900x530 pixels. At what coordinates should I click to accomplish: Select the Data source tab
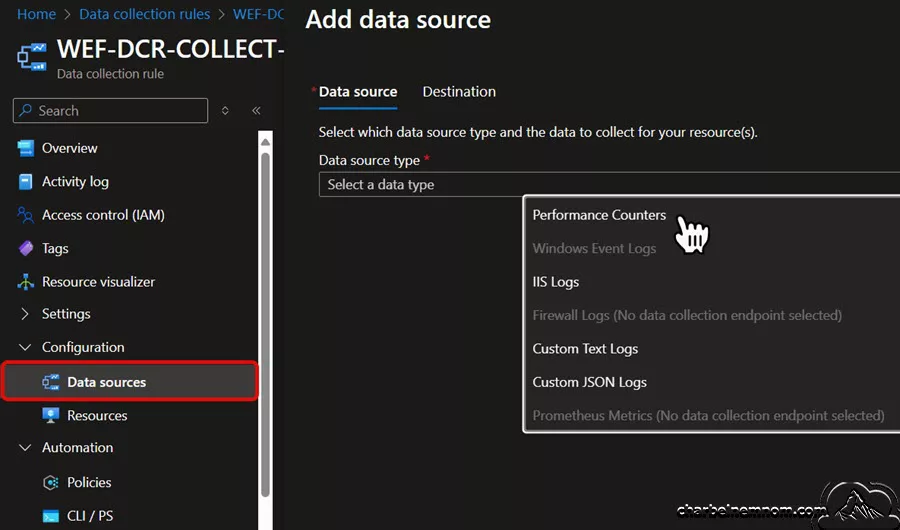tap(358, 91)
